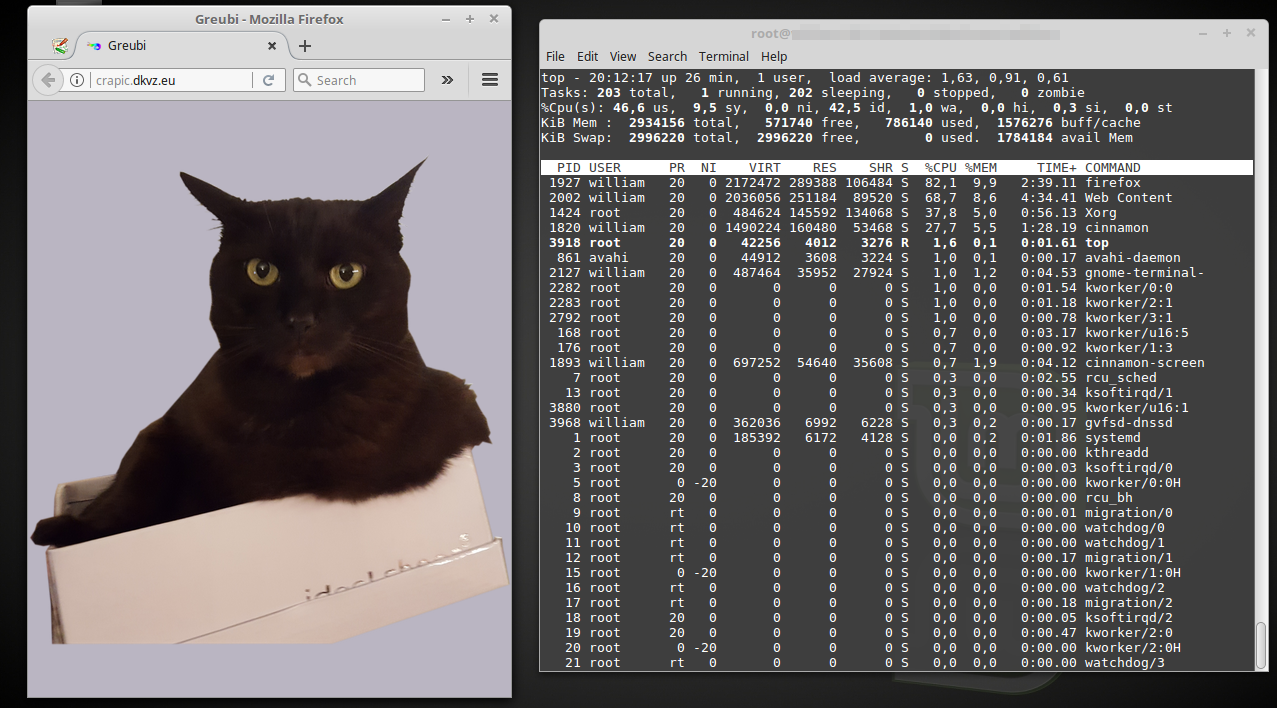The image size is (1277, 708).
Task: Click into the Firefox Search field
Action: pyautogui.click(x=365, y=80)
